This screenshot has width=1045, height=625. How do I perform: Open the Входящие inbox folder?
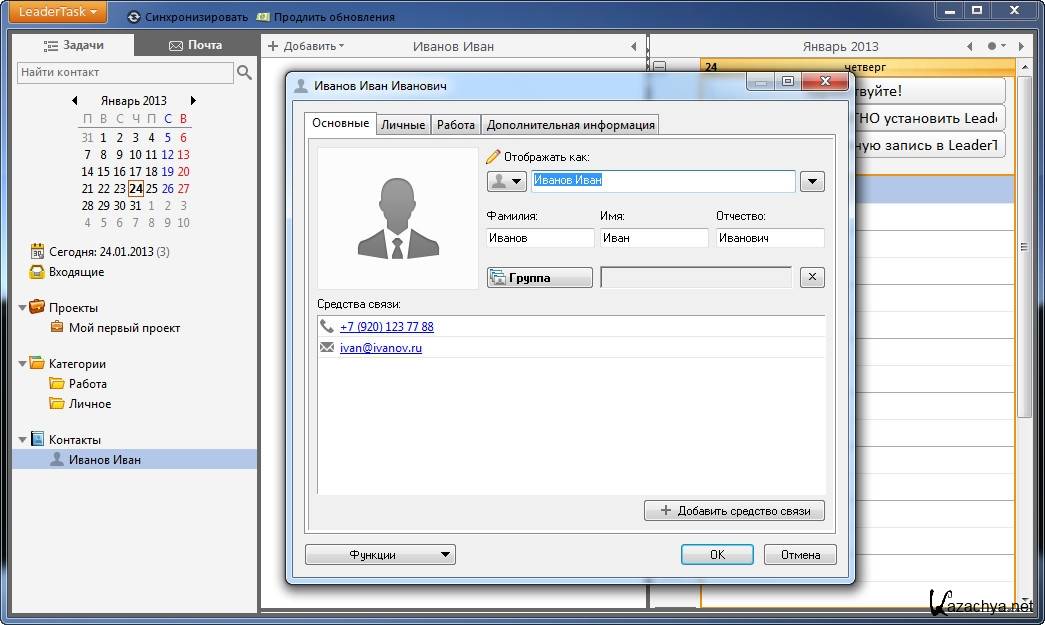37,272
